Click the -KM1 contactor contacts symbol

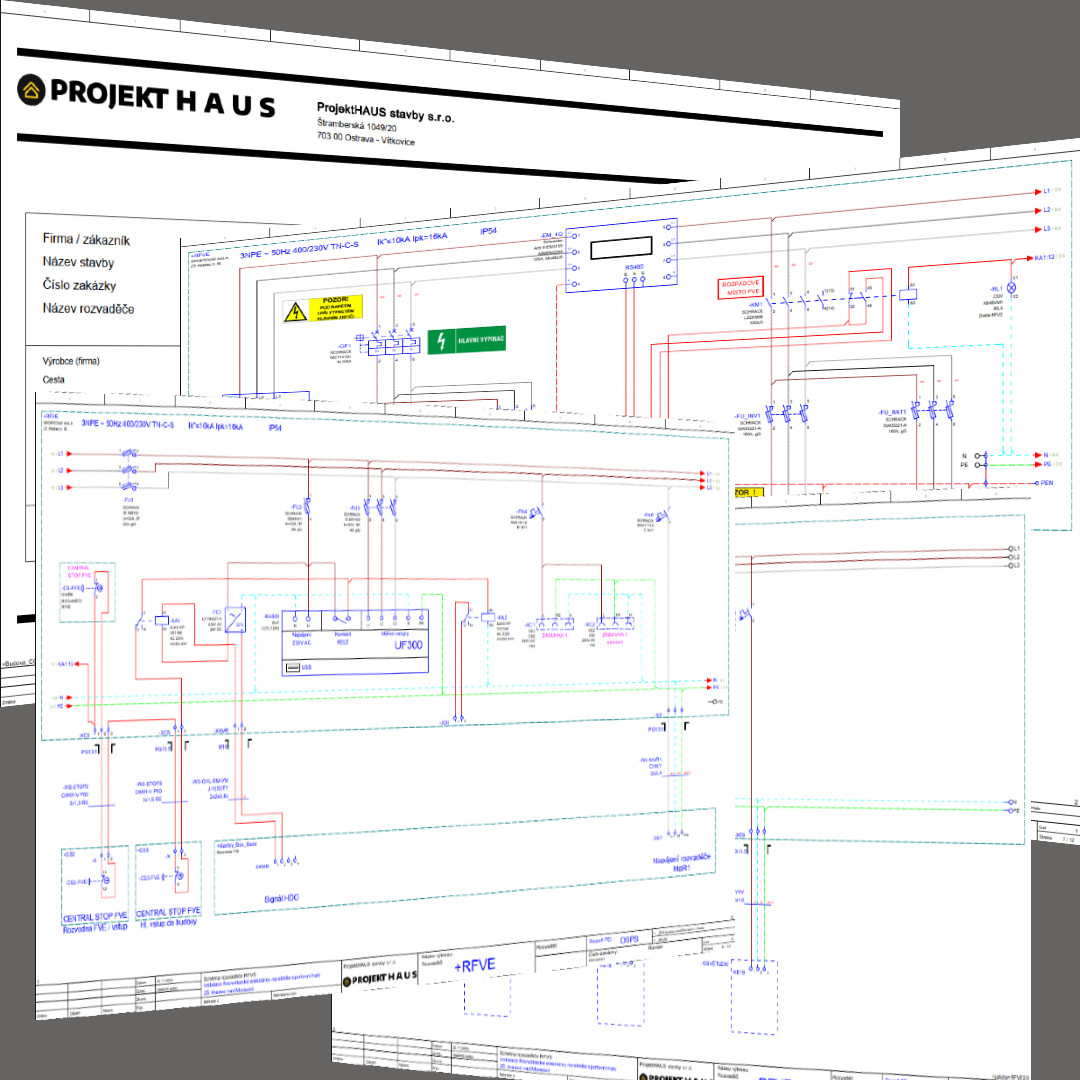click(803, 301)
